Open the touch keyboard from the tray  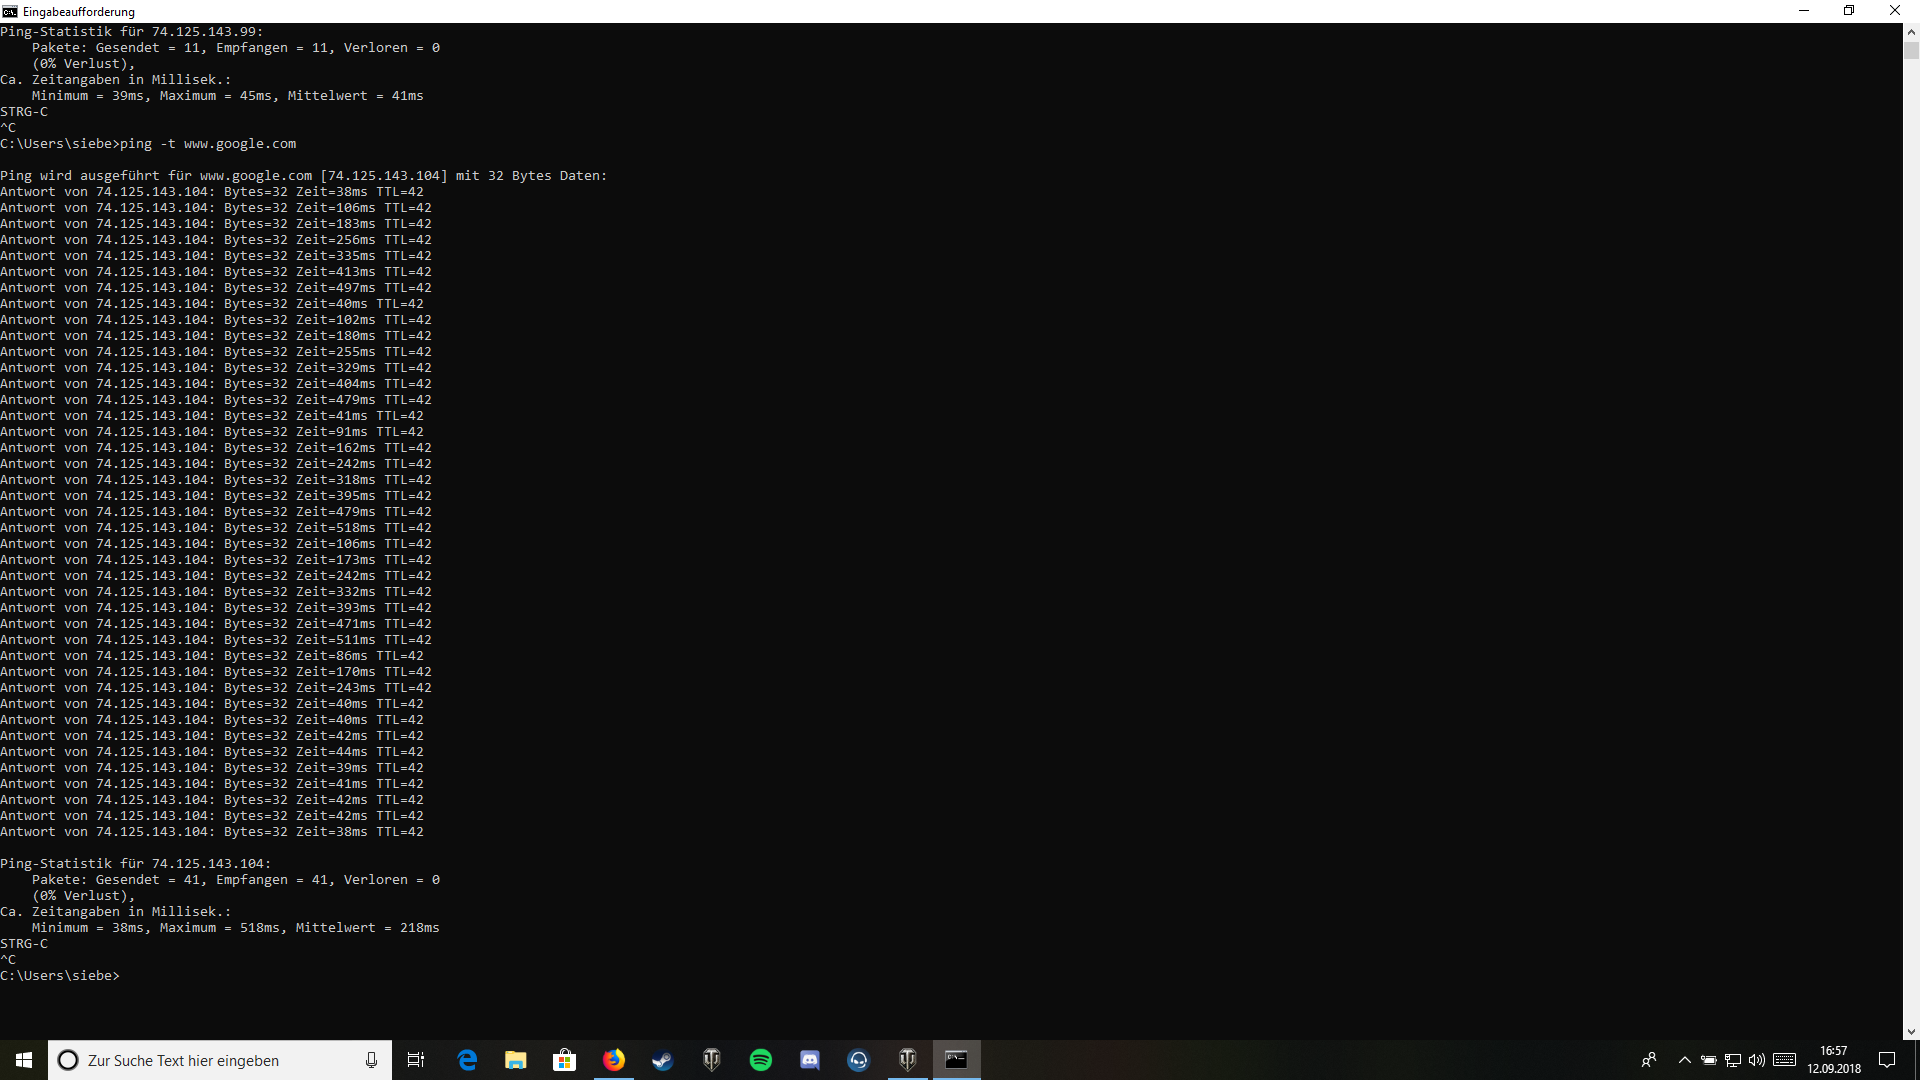(1785, 1060)
